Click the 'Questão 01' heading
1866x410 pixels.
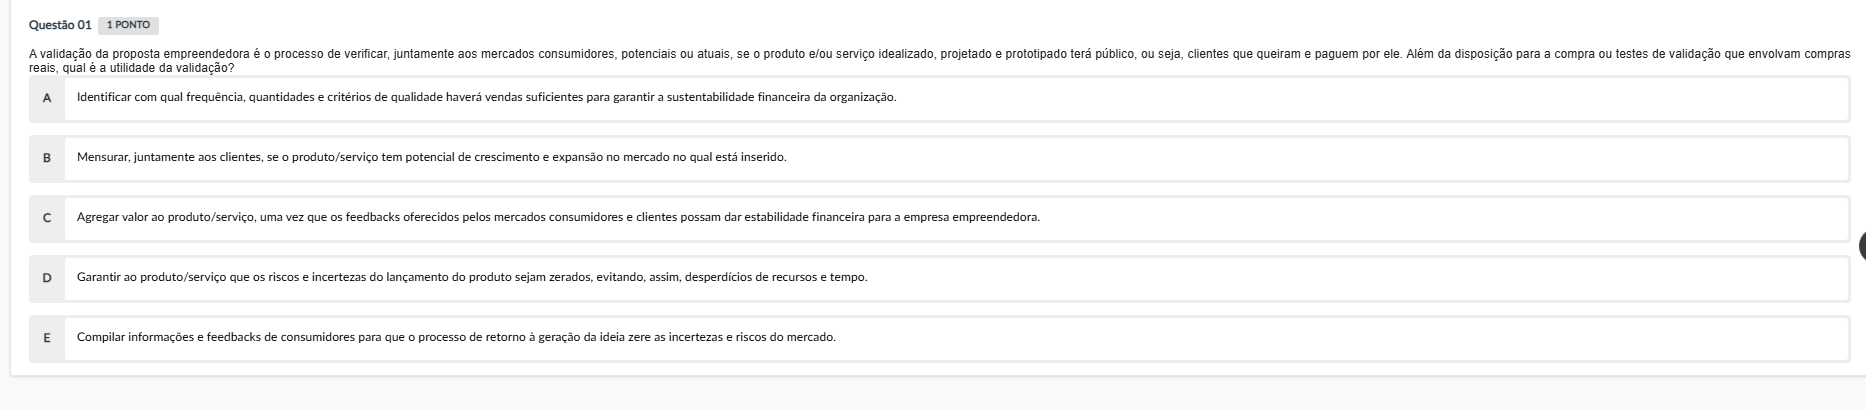[60, 26]
